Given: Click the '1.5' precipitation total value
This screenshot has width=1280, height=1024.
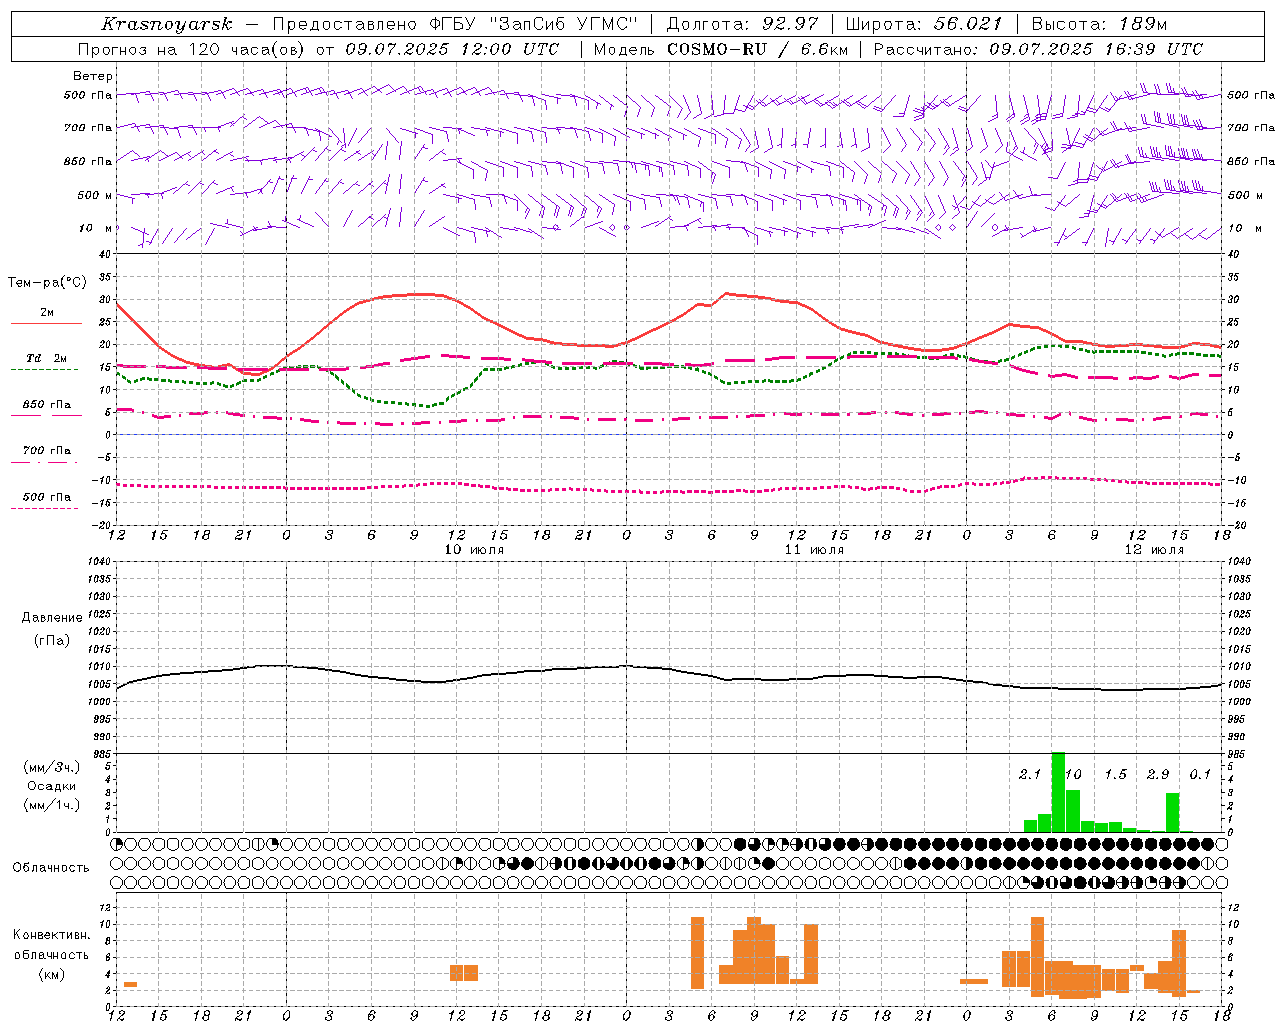Looking at the screenshot, I should (1115, 775).
